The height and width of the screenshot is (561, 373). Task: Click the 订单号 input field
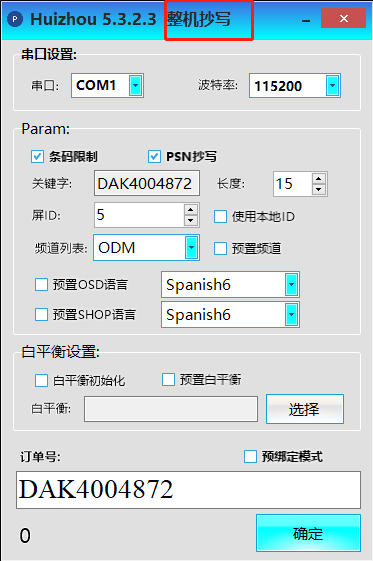point(188,490)
